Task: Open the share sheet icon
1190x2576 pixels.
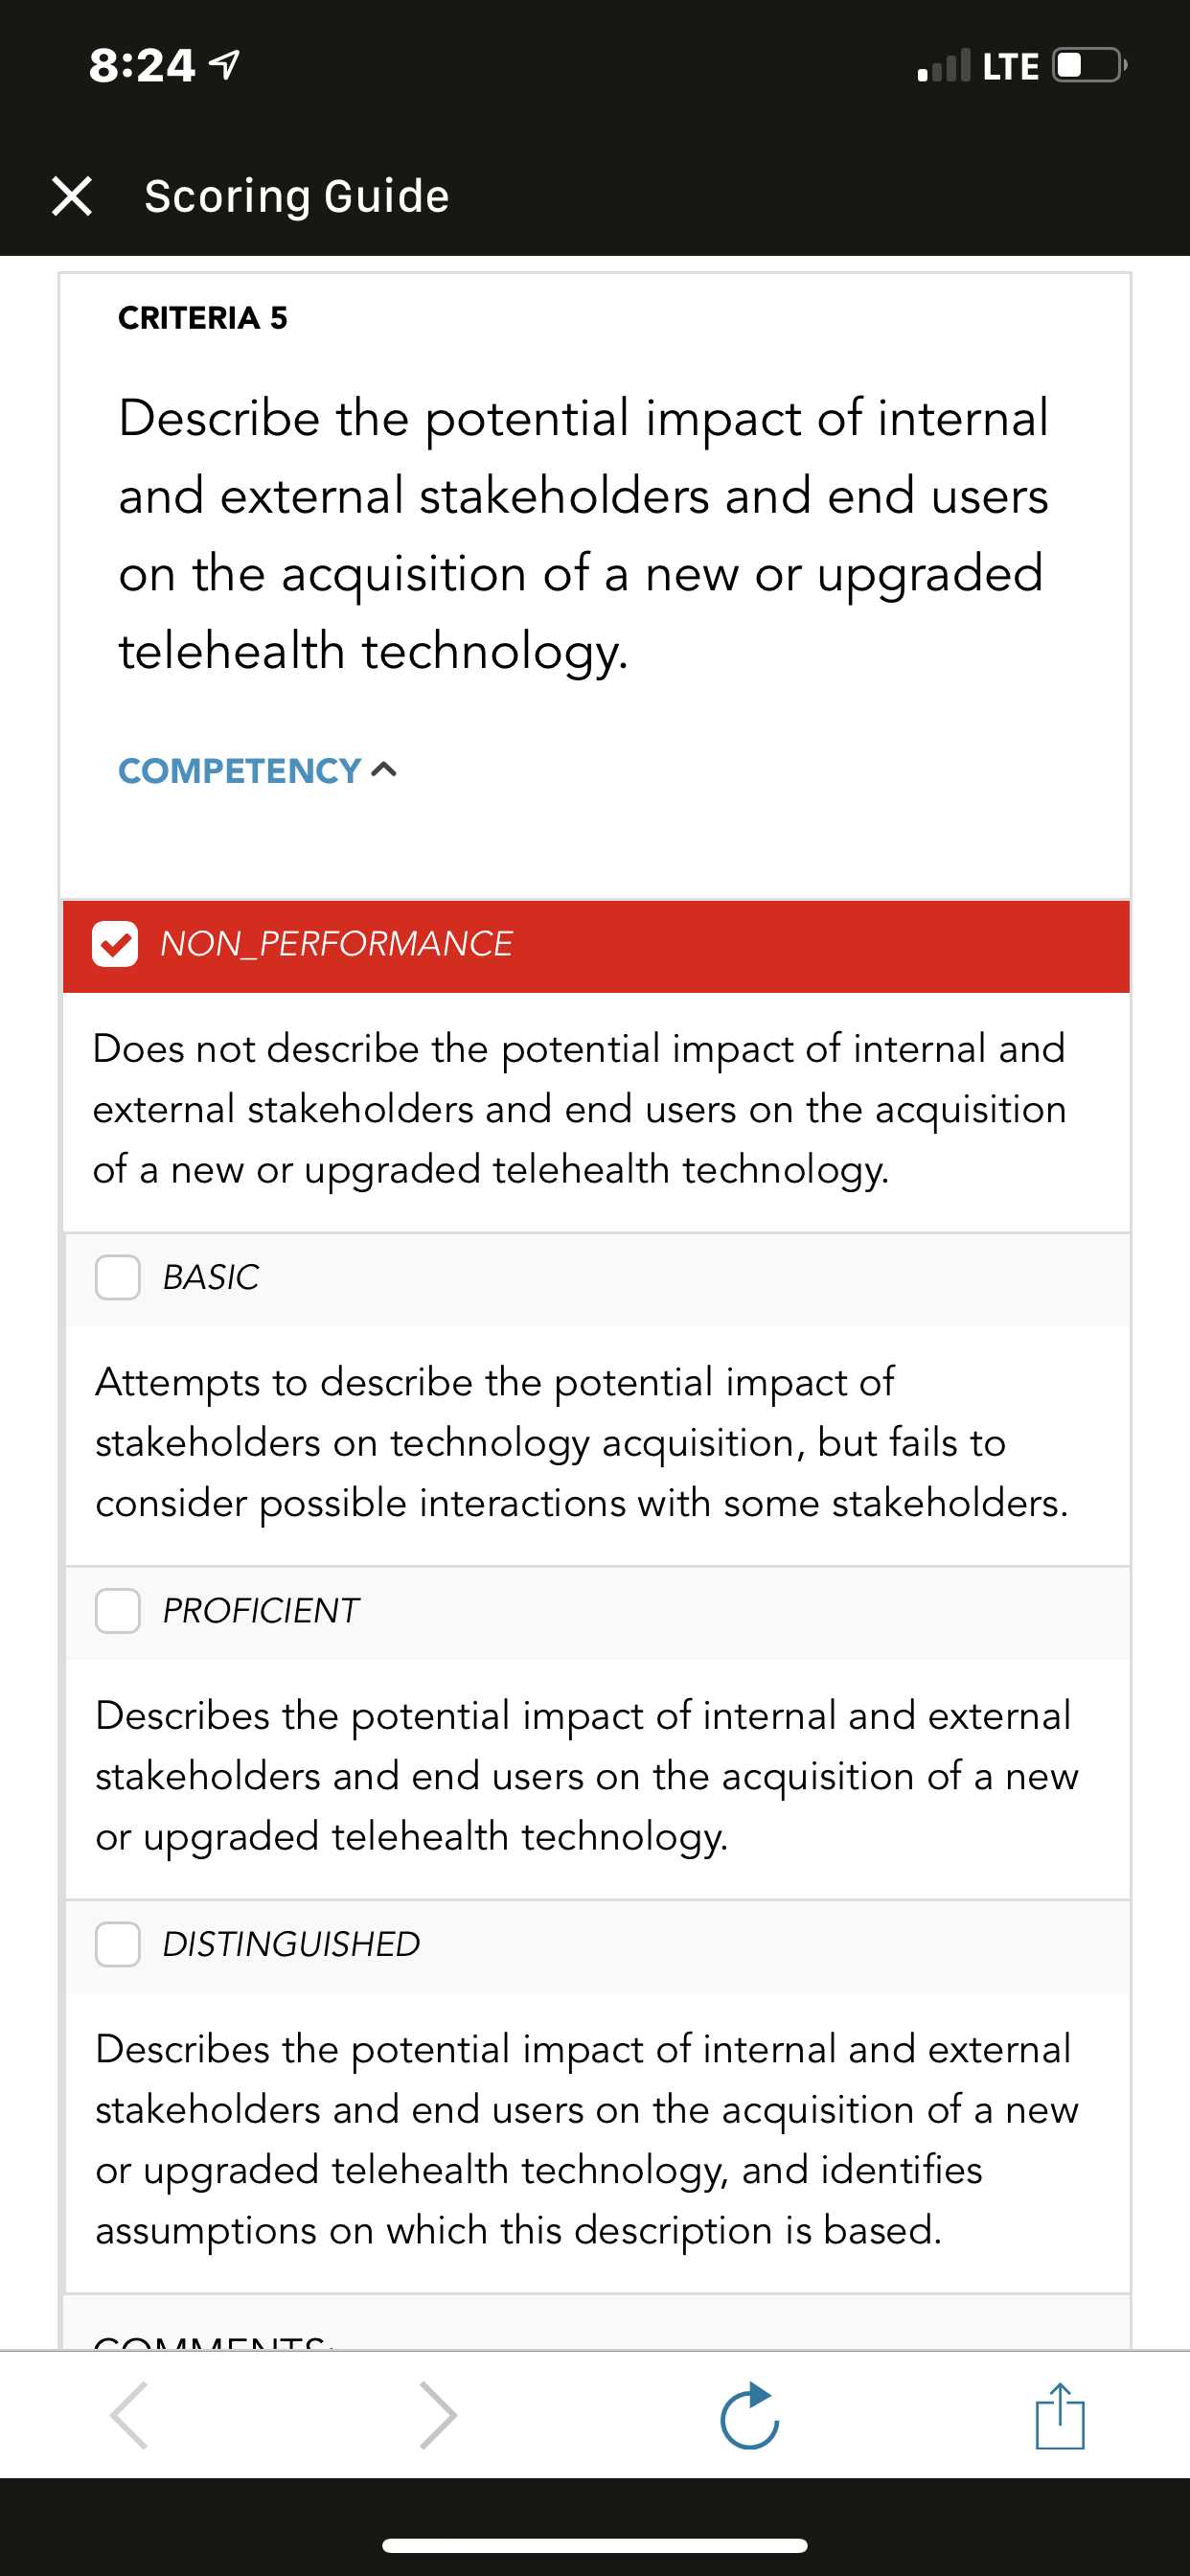Action: point(1060,2415)
